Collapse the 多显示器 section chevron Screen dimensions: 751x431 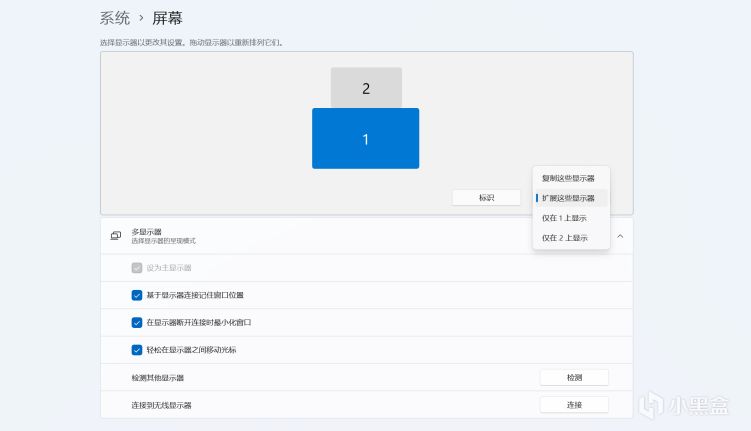tap(620, 236)
